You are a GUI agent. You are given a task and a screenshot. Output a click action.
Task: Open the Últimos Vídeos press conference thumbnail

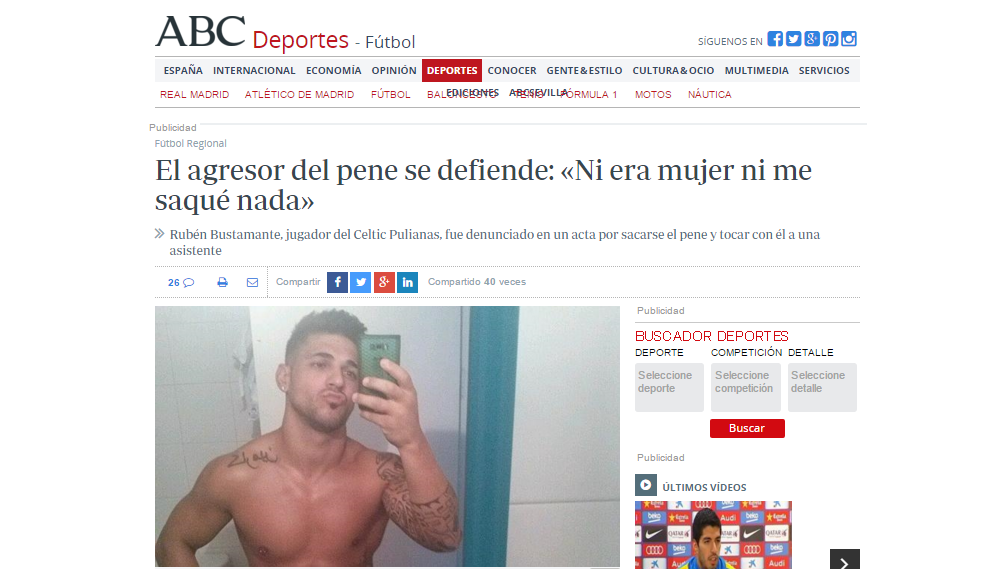click(x=713, y=535)
